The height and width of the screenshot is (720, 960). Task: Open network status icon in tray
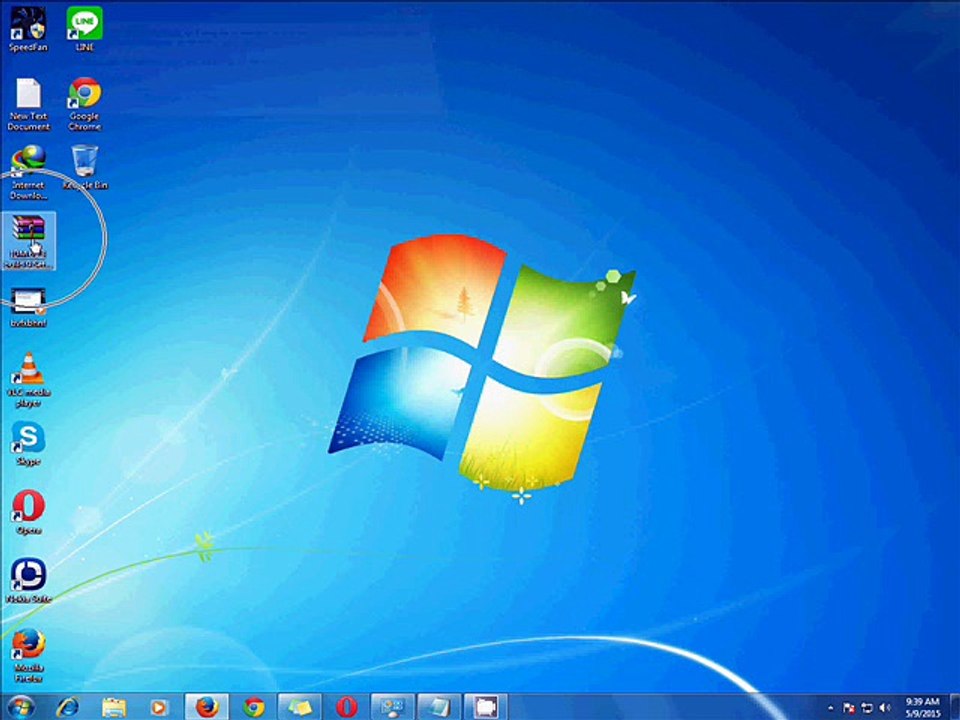[x=867, y=708]
